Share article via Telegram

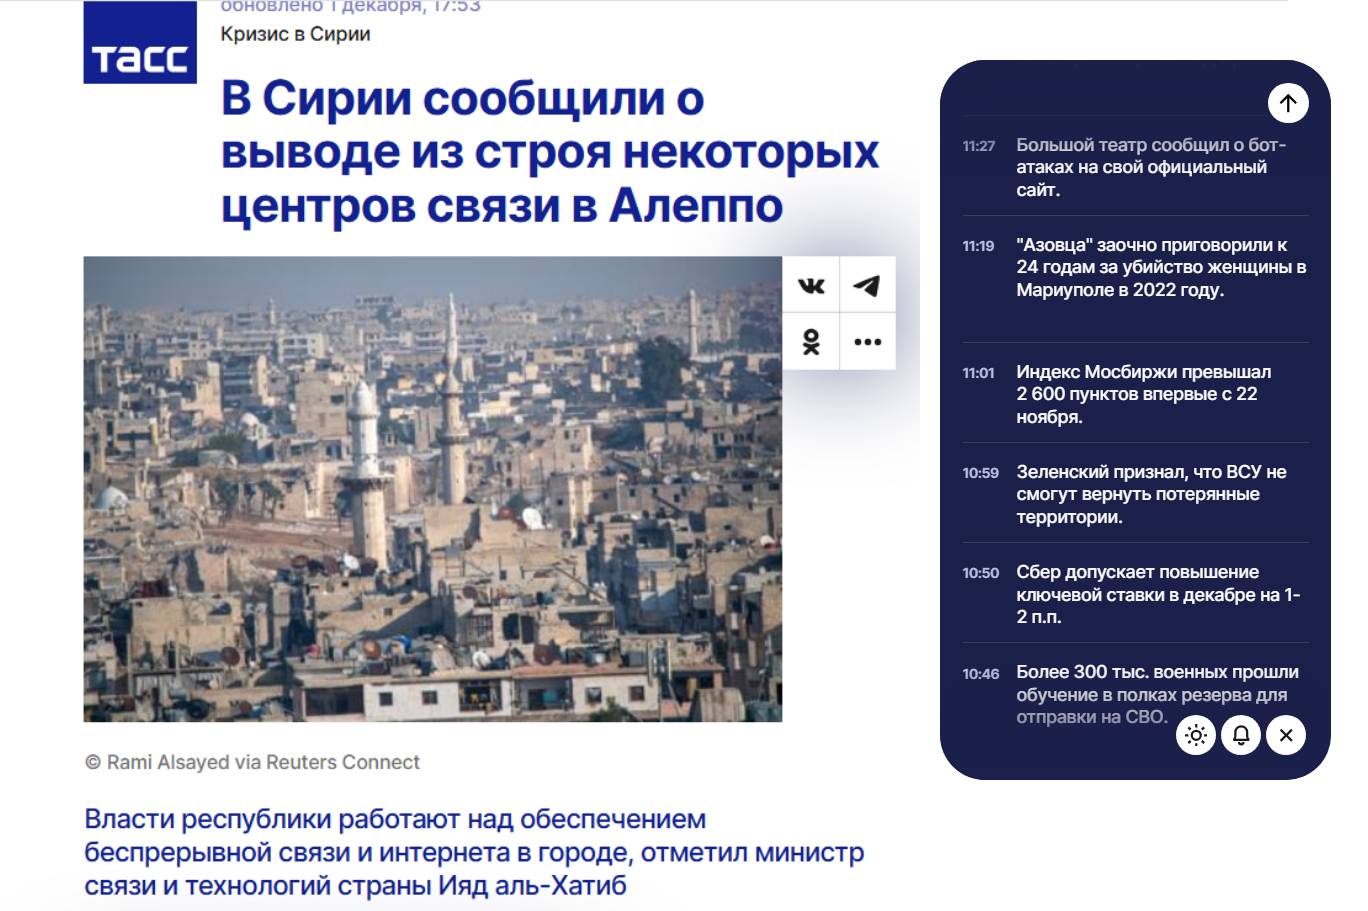pyautogui.click(x=867, y=286)
